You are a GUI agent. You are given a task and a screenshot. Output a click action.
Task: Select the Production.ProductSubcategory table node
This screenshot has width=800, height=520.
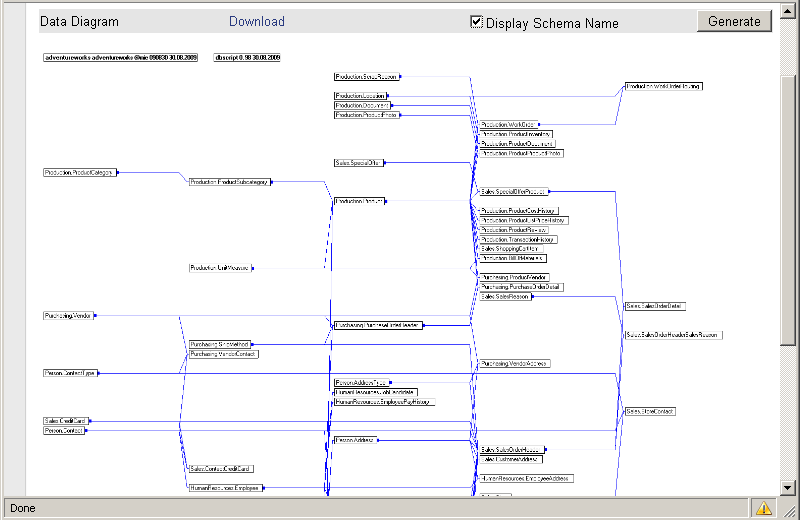230,182
